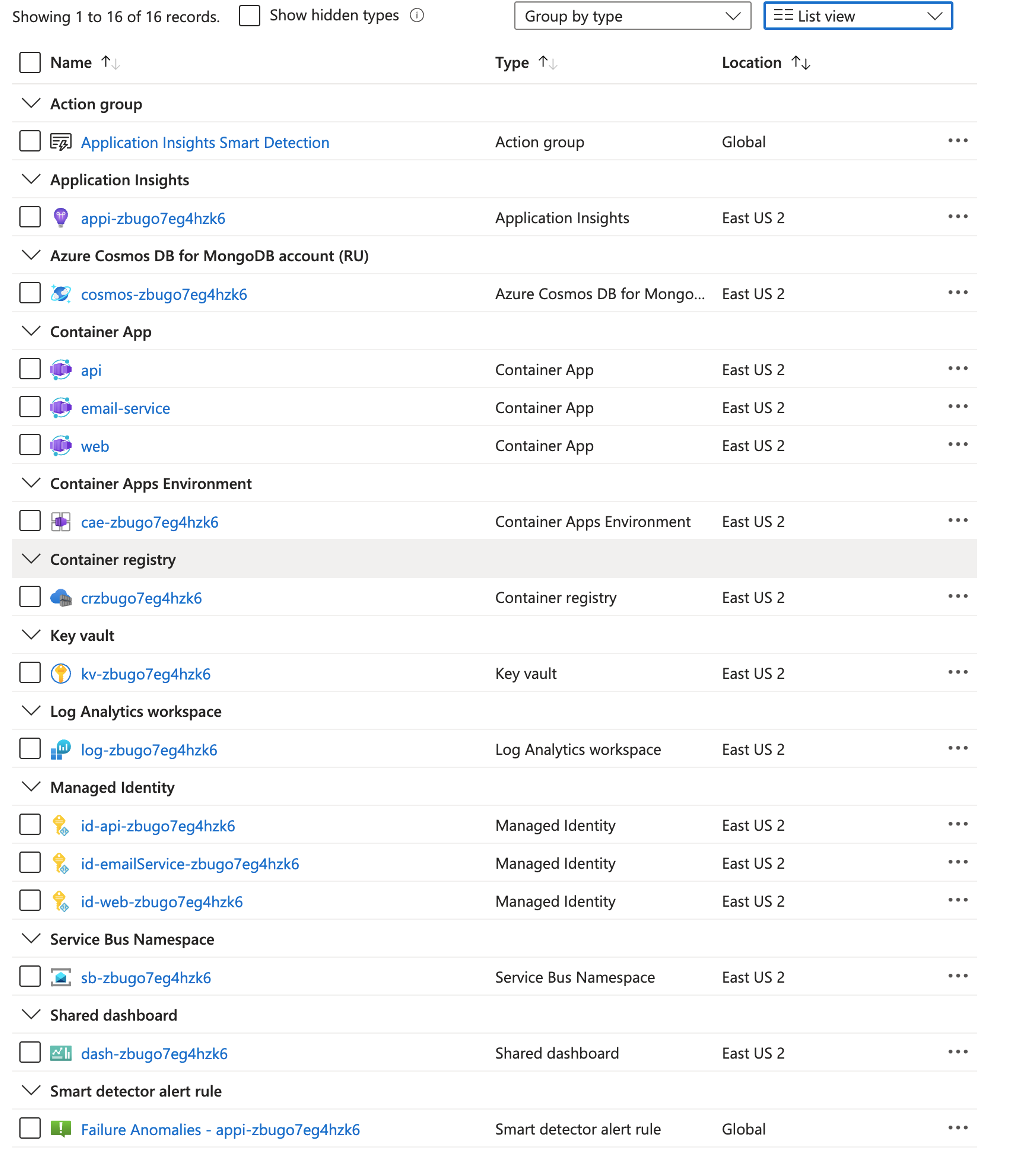Open the List view dropdown

(x=858, y=16)
